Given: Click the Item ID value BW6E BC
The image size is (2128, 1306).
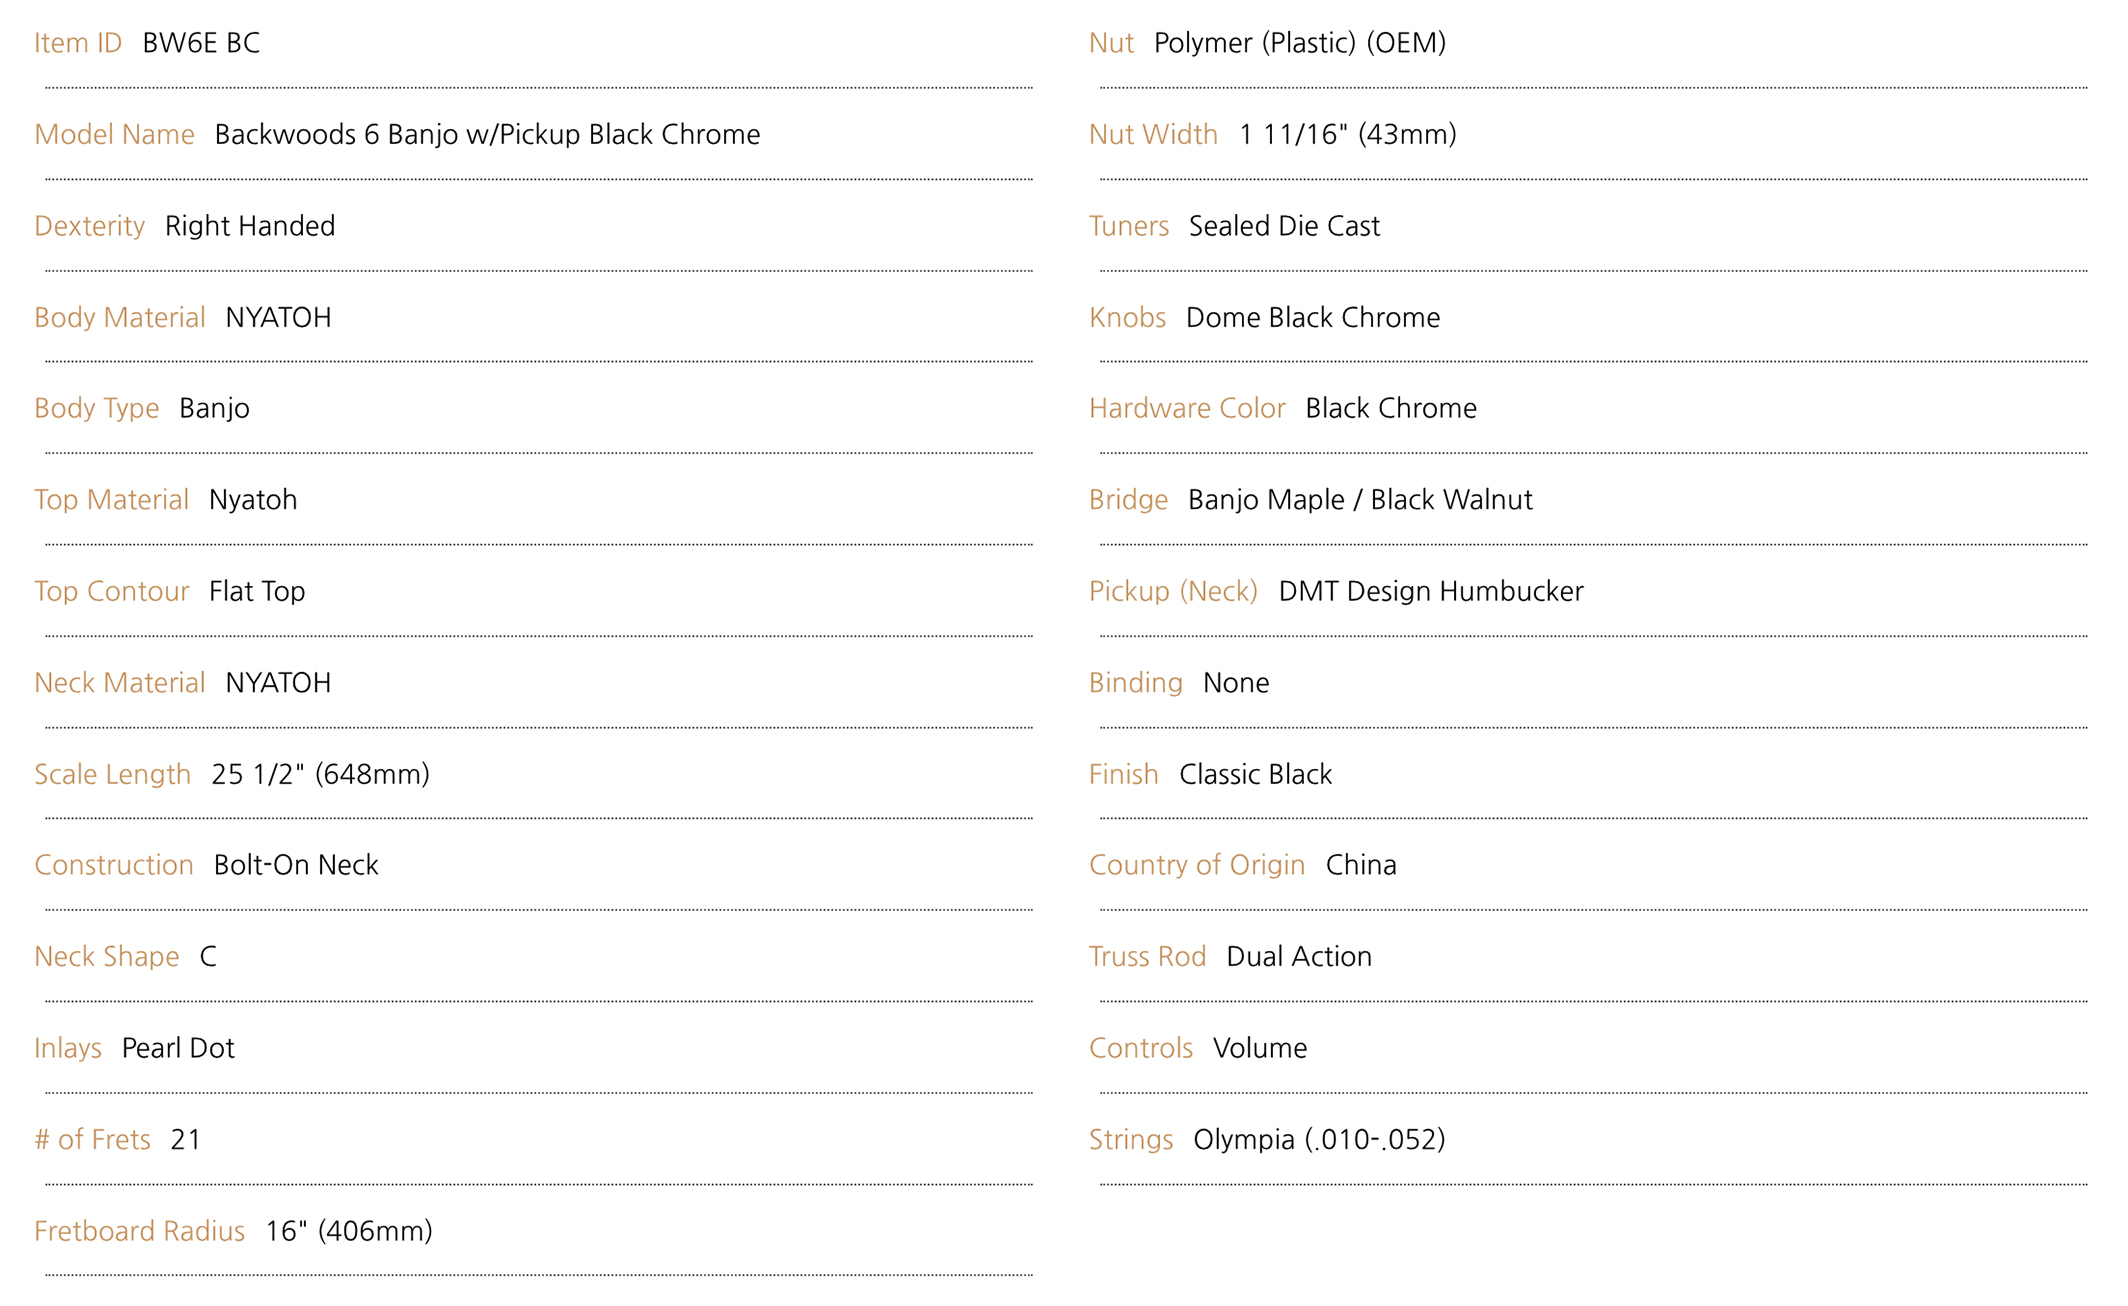Looking at the screenshot, I should pos(201,43).
